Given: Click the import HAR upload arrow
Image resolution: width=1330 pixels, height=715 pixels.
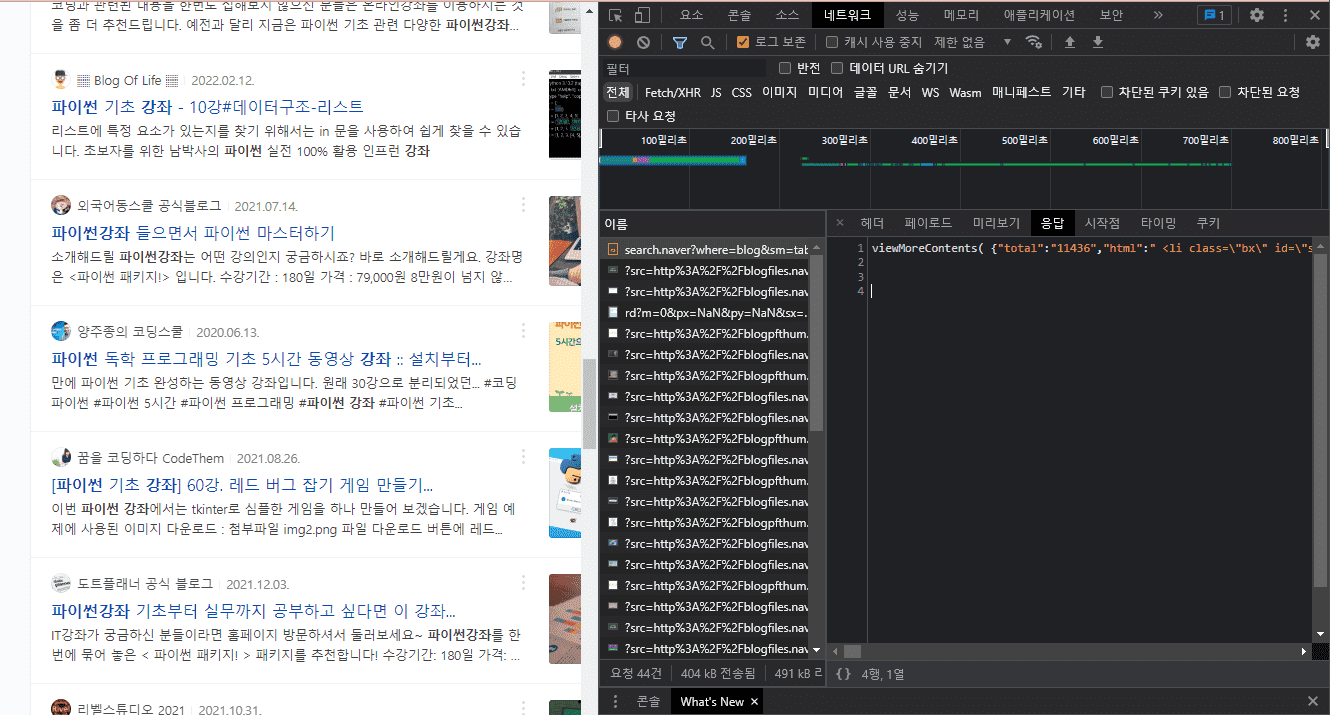Looking at the screenshot, I should pyautogui.click(x=1070, y=42).
